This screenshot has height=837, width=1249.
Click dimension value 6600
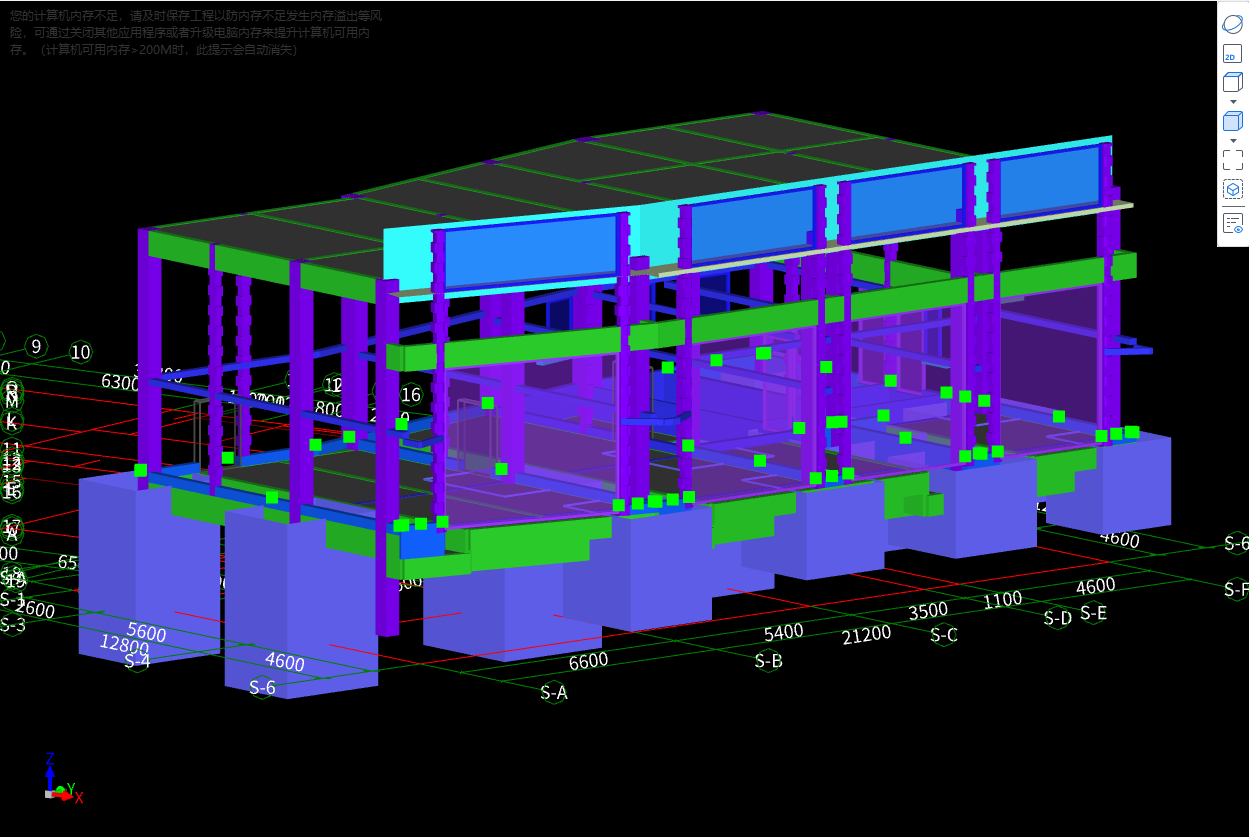pyautogui.click(x=588, y=661)
